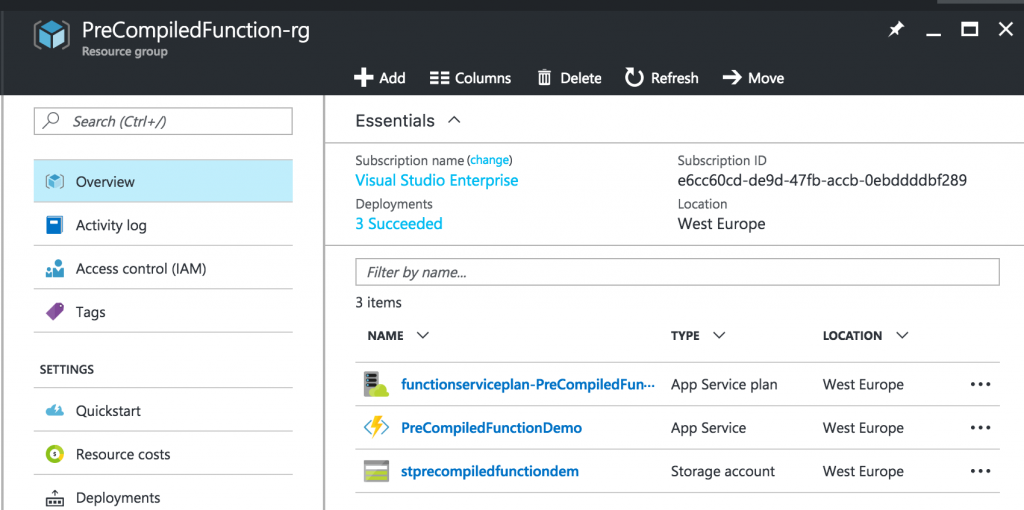Click the Overview cube icon in sidebar
1024x510 pixels.
[54, 182]
